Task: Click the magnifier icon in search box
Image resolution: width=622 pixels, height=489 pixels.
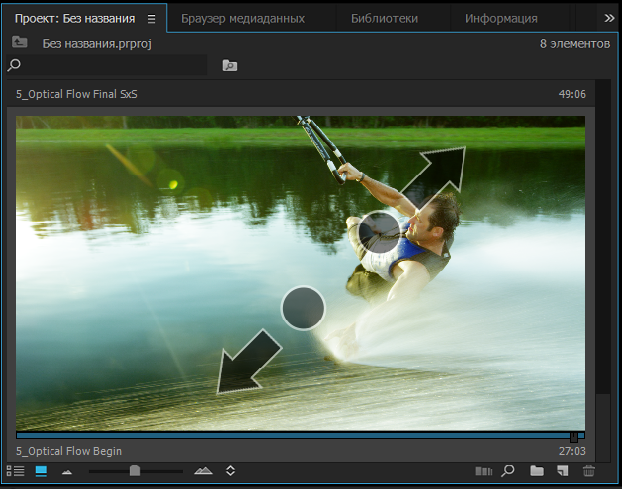Action: (x=14, y=65)
